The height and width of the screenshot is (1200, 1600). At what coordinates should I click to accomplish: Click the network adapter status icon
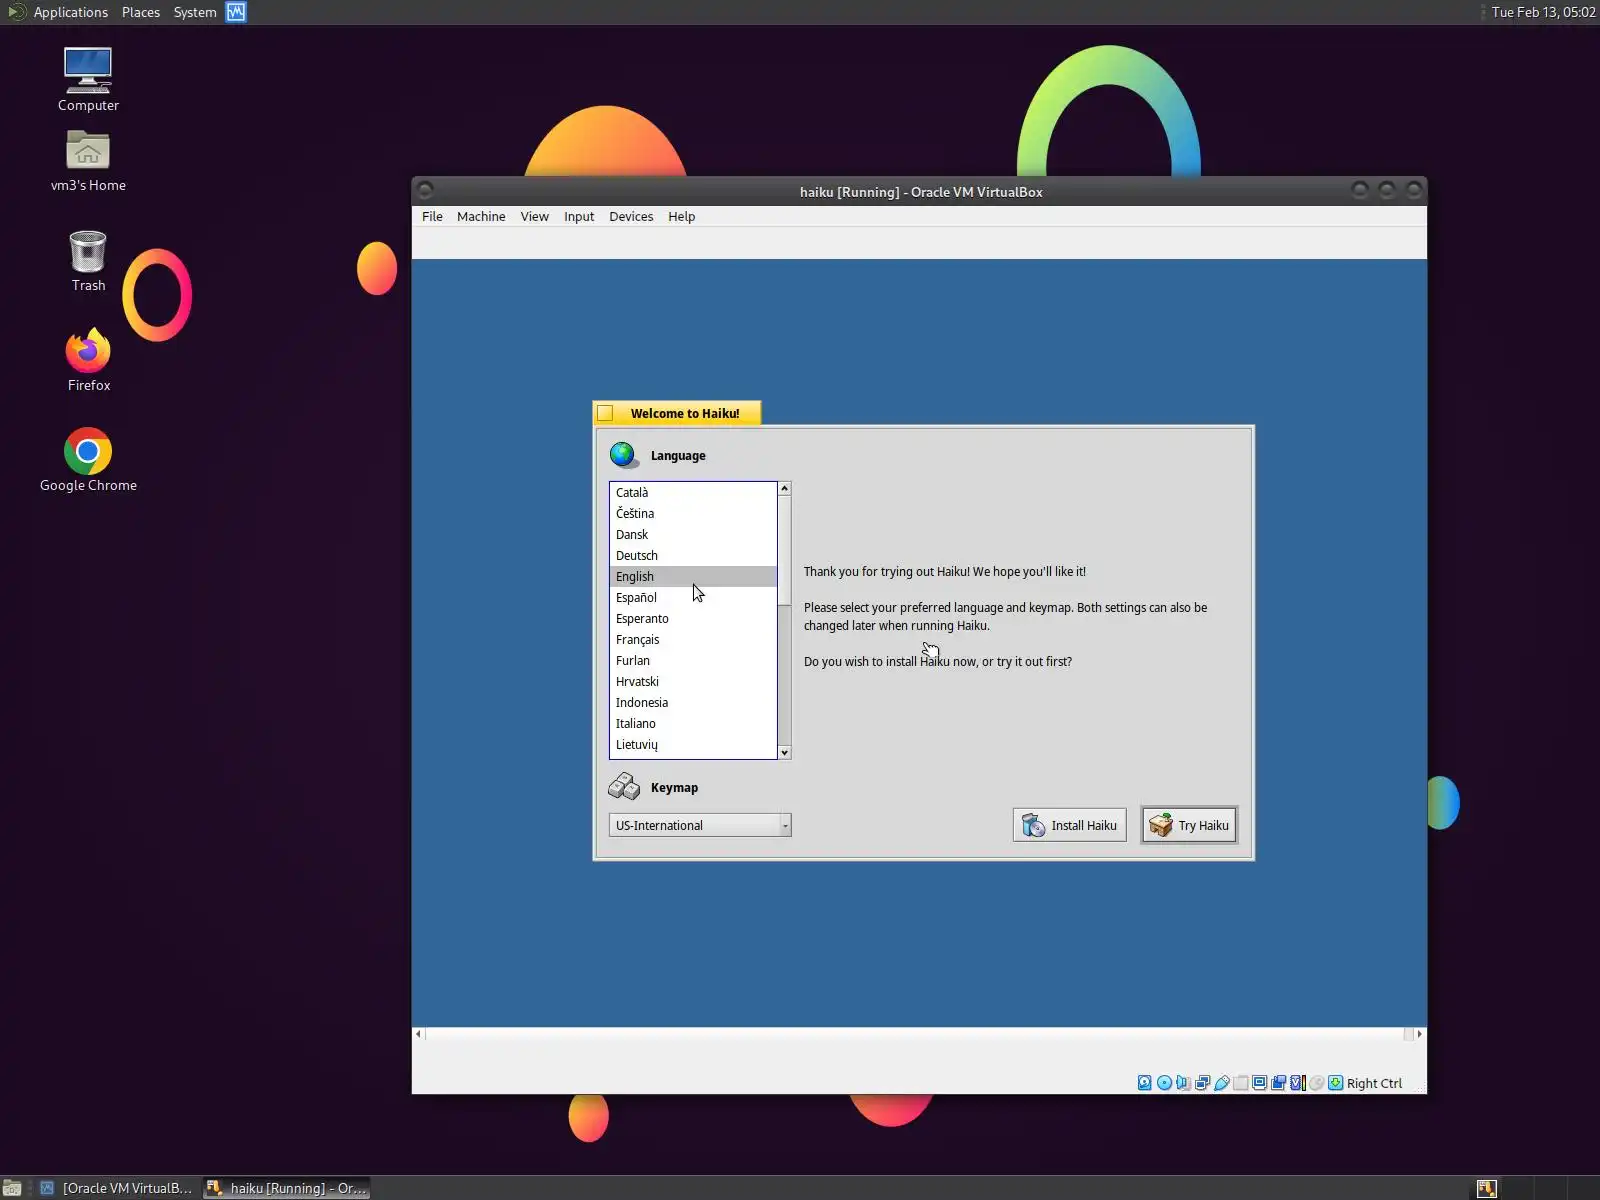(1203, 1083)
